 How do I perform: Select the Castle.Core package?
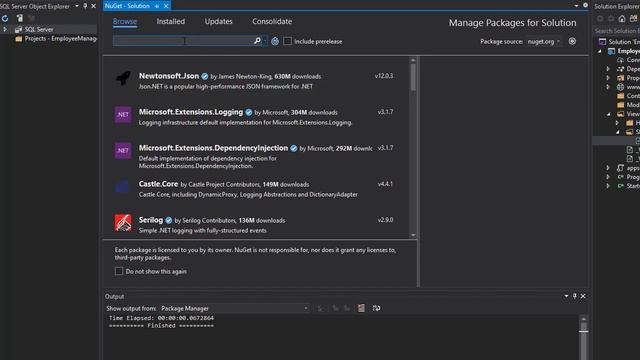pyautogui.click(x=255, y=189)
